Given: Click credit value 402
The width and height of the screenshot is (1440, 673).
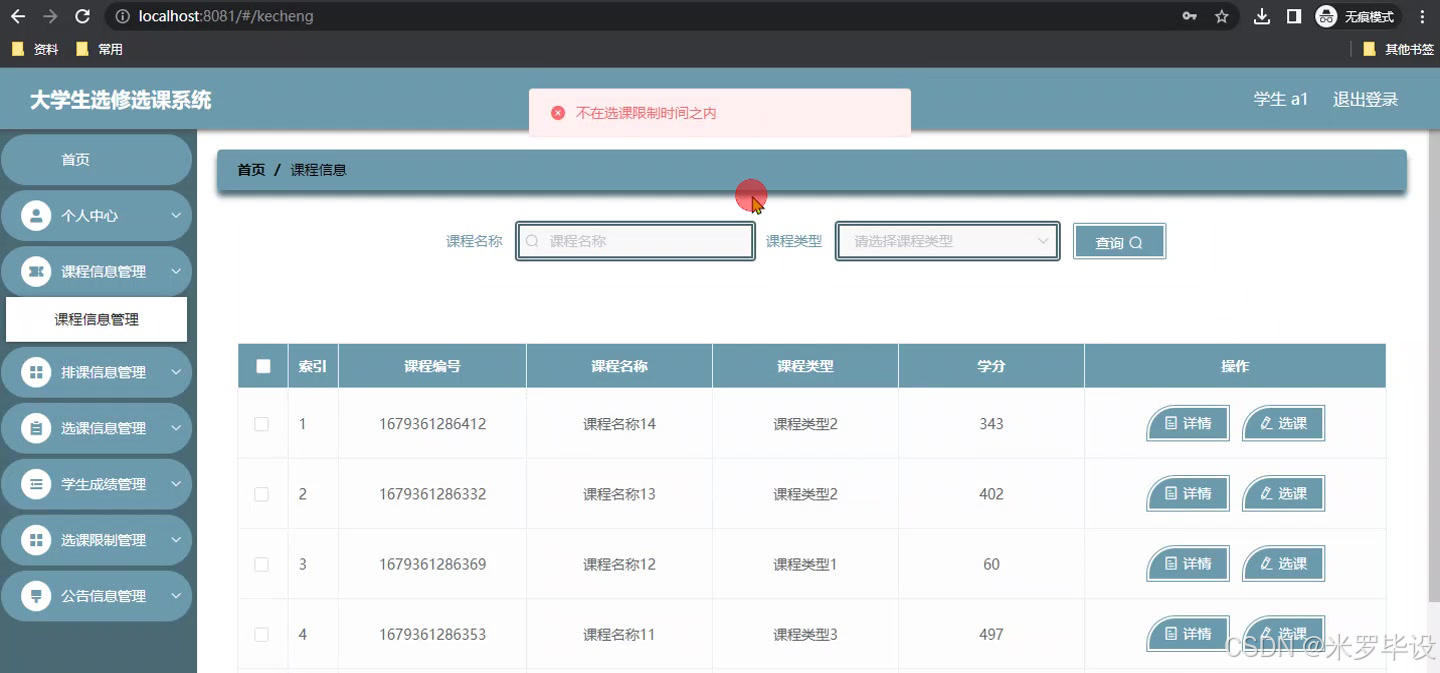Looking at the screenshot, I should 991,494.
